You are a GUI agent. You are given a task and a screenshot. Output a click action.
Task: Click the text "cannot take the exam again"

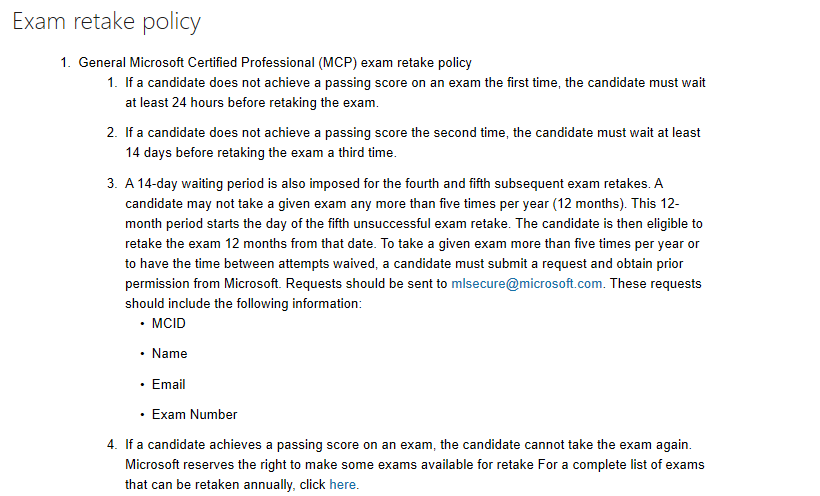(606, 445)
